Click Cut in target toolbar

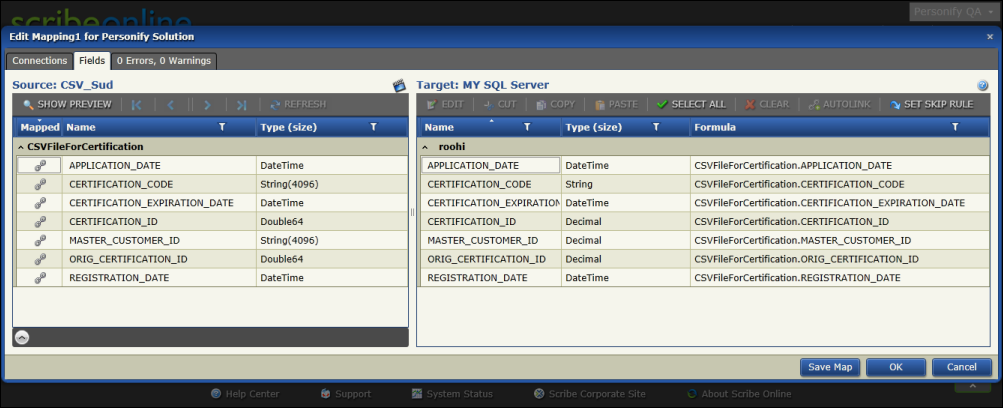(500, 104)
